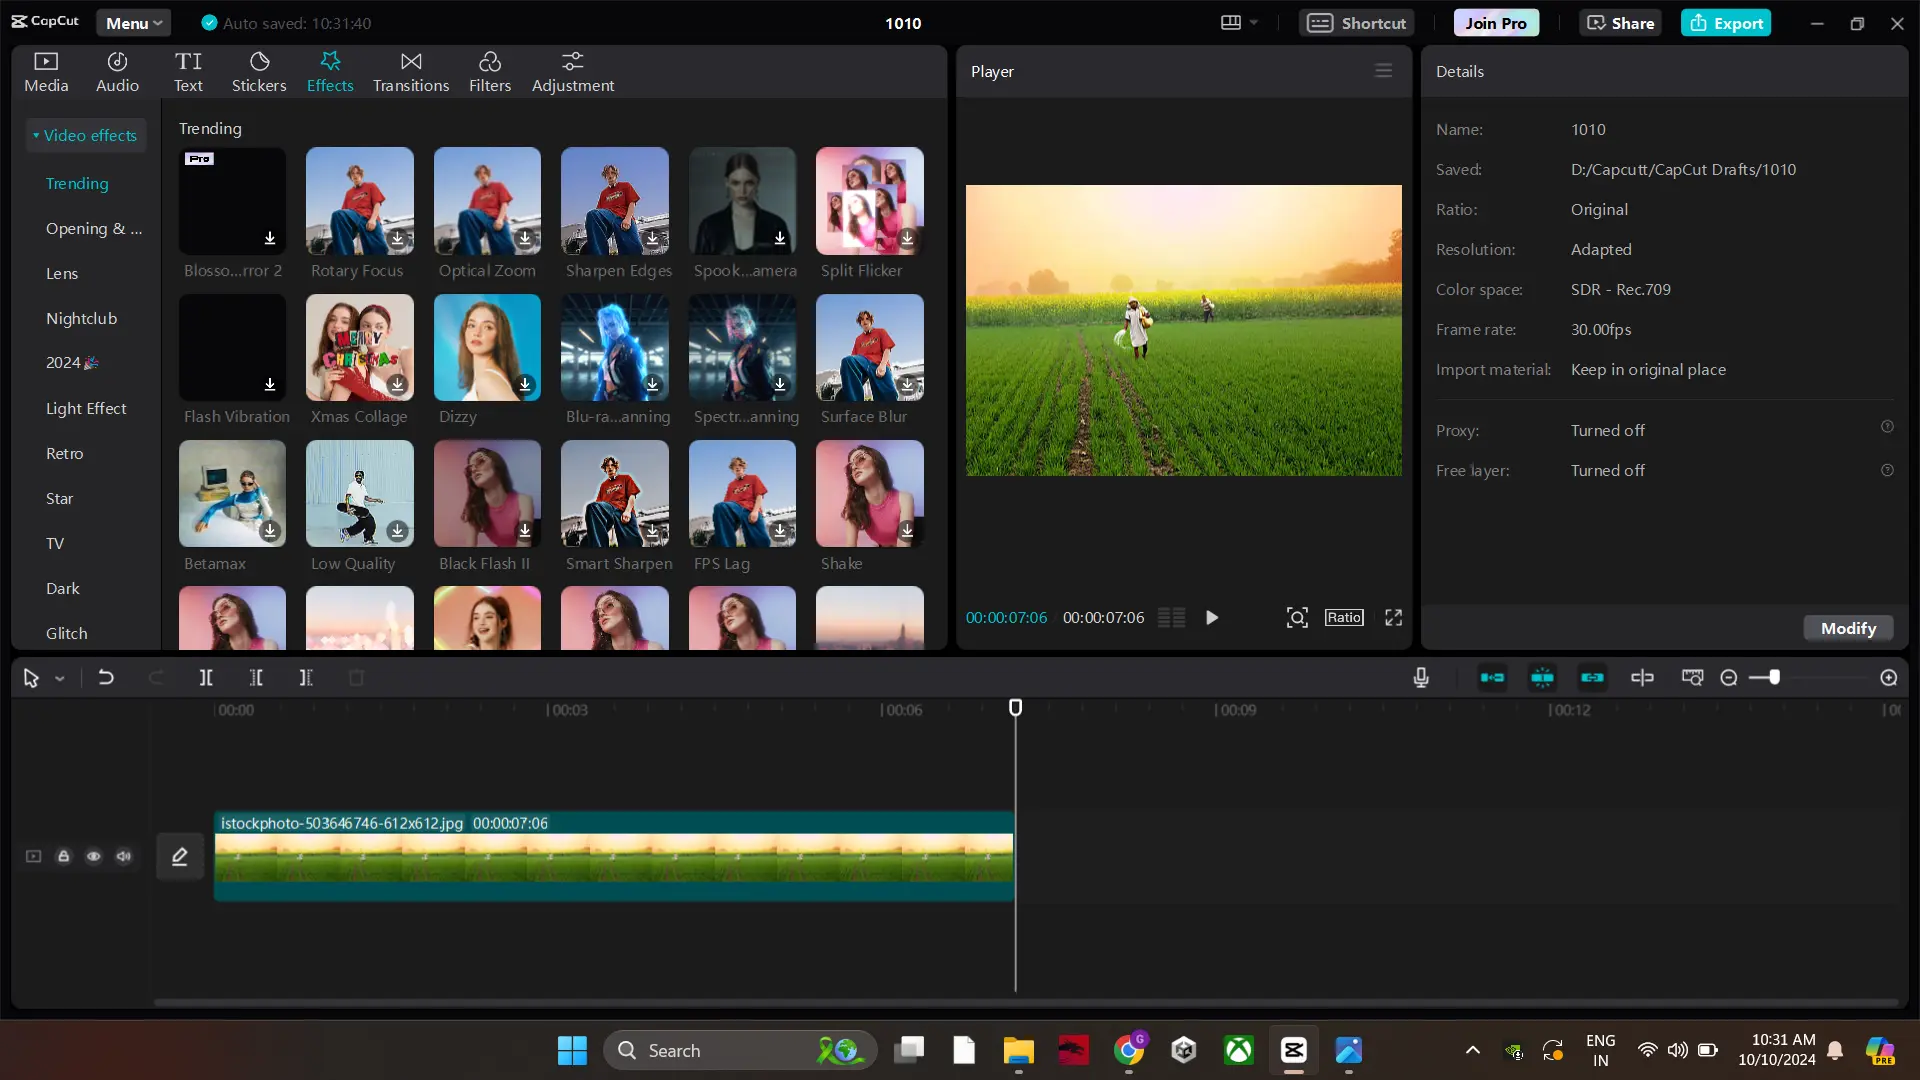Select the Lens effects category
This screenshot has width=1920, height=1080.
pyautogui.click(x=62, y=273)
